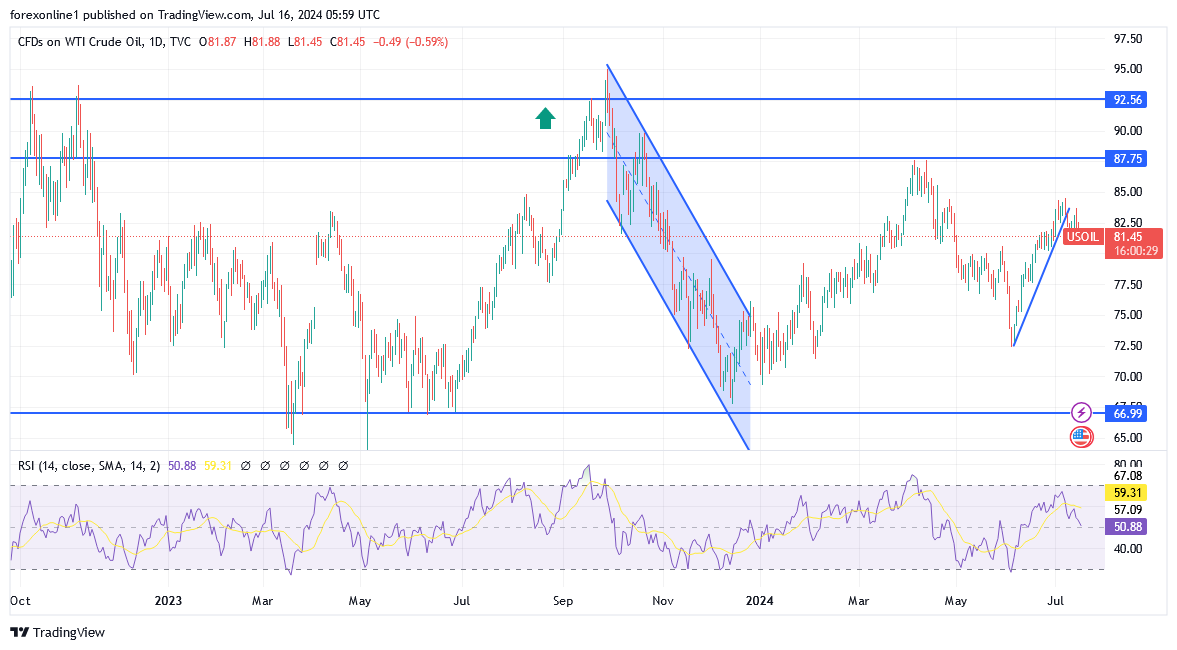Select the 66.99 price level label

[x=1127, y=413]
